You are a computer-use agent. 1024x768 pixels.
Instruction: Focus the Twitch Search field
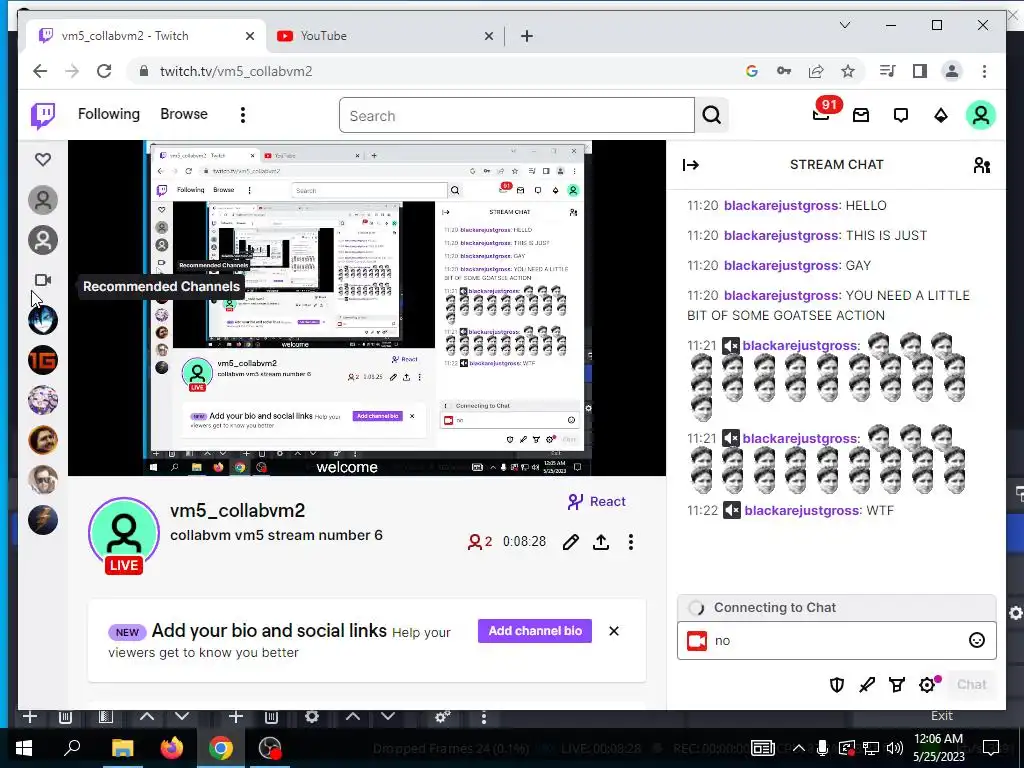click(x=517, y=116)
